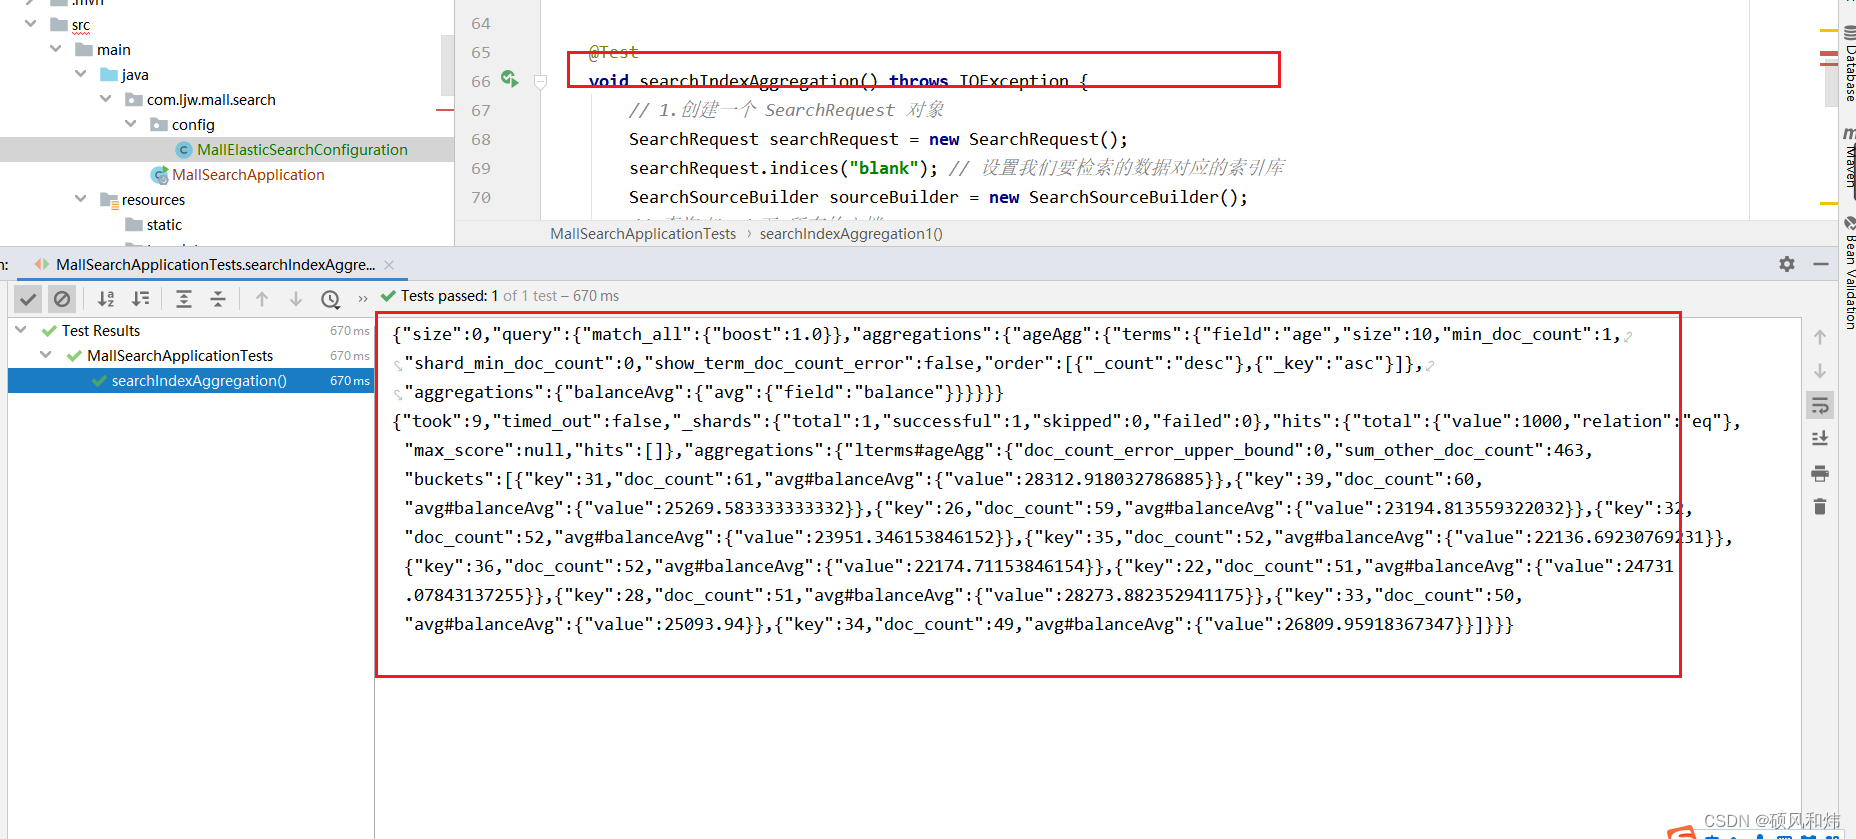Collapse the main folder in project tree
This screenshot has height=839, width=1856.
[56, 49]
